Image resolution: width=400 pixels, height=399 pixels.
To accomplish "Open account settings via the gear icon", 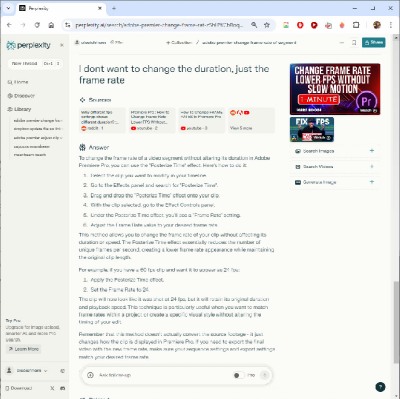I will coord(62,371).
